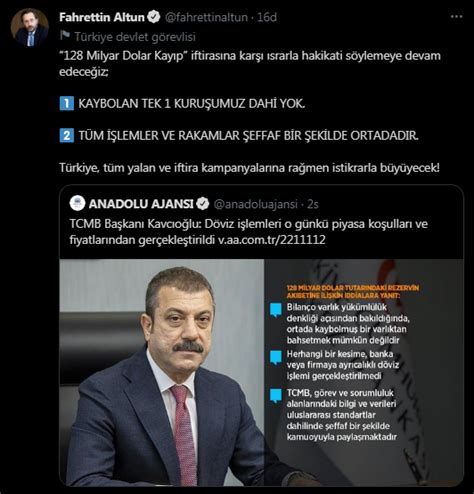Click the second blue speech bubble icon
This screenshot has height=494, width=474.
click(x=276, y=357)
